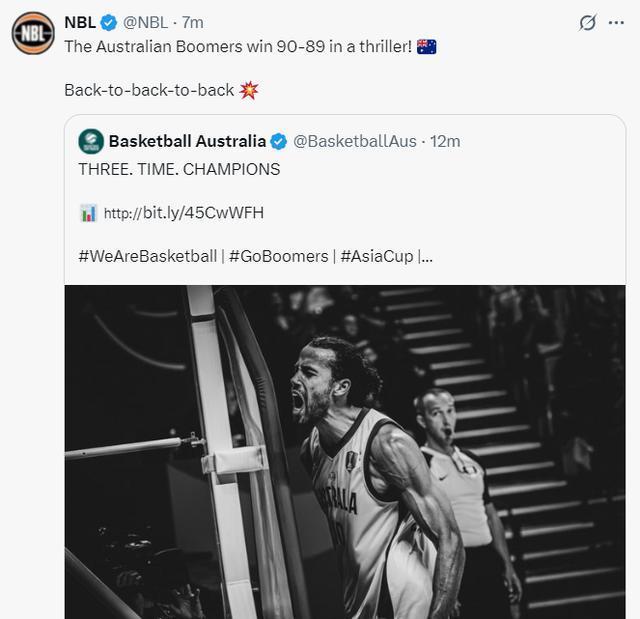640x619 pixels.
Task: Click the 7m post timestamp
Action: click(x=193, y=22)
